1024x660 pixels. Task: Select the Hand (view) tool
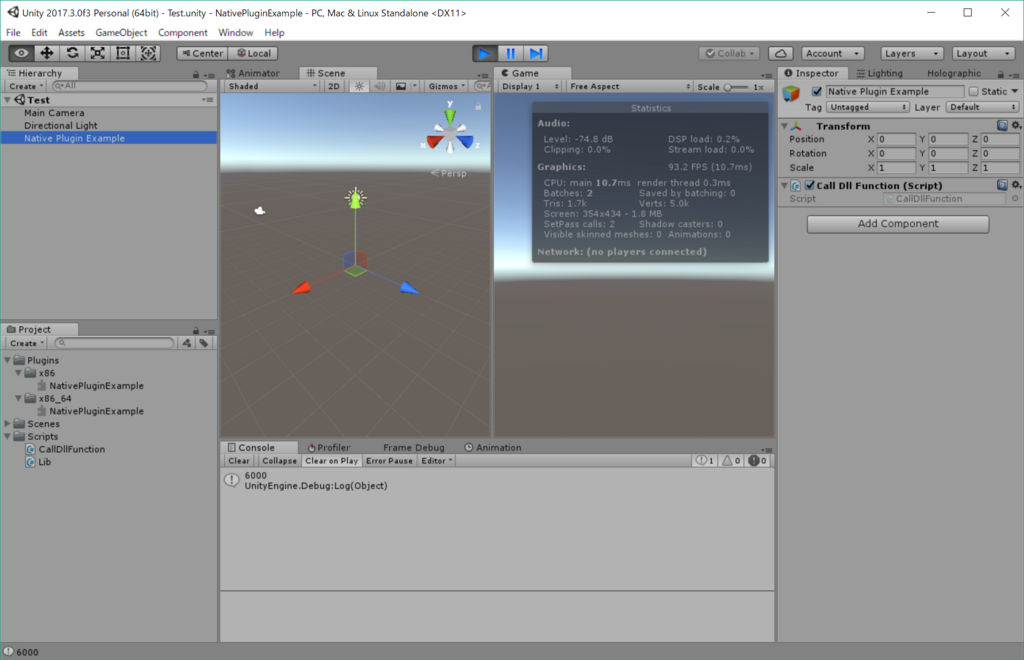pos(21,53)
